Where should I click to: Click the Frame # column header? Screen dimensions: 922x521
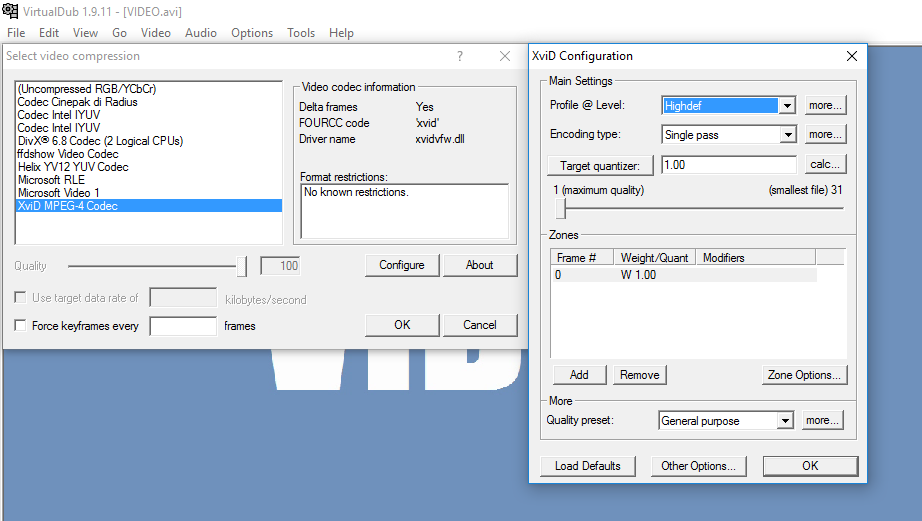click(582, 258)
